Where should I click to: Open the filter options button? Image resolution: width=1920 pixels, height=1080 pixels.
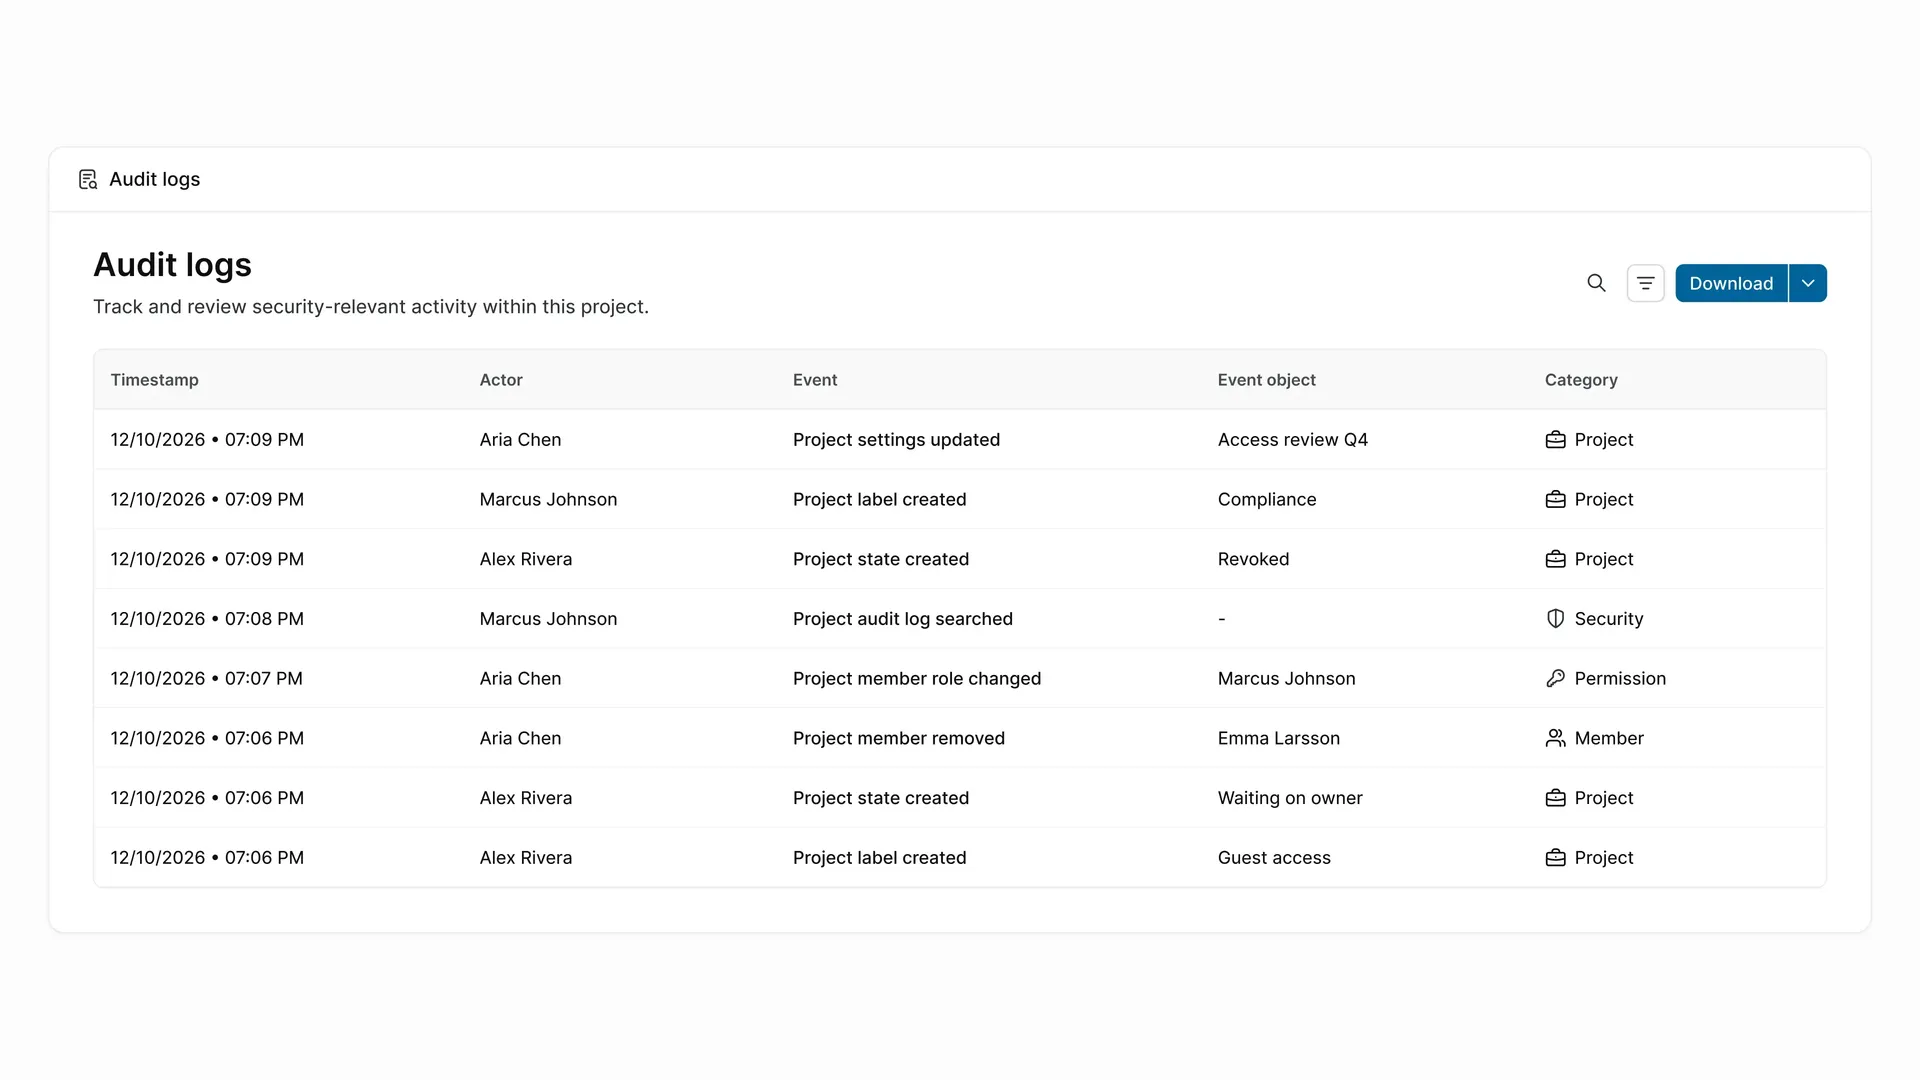(1645, 283)
